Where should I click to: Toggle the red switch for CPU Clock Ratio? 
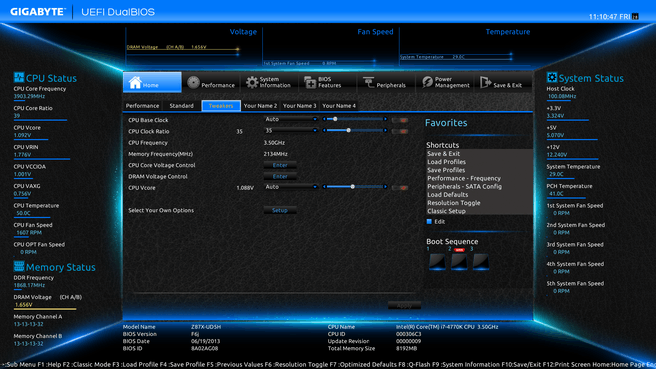click(400, 131)
